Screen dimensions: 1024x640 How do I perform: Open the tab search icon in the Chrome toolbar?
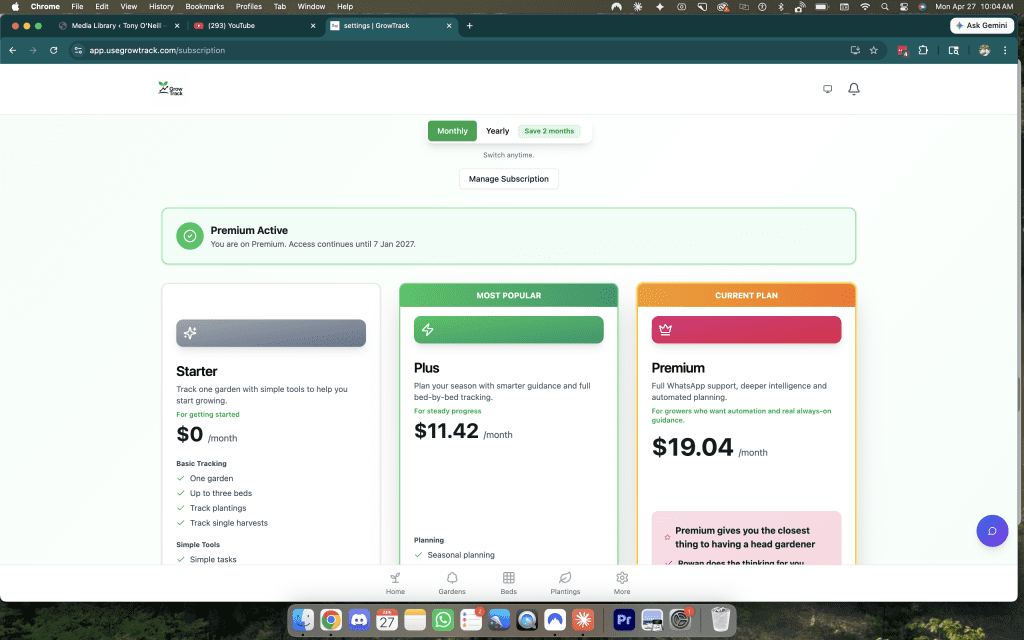[953, 50]
